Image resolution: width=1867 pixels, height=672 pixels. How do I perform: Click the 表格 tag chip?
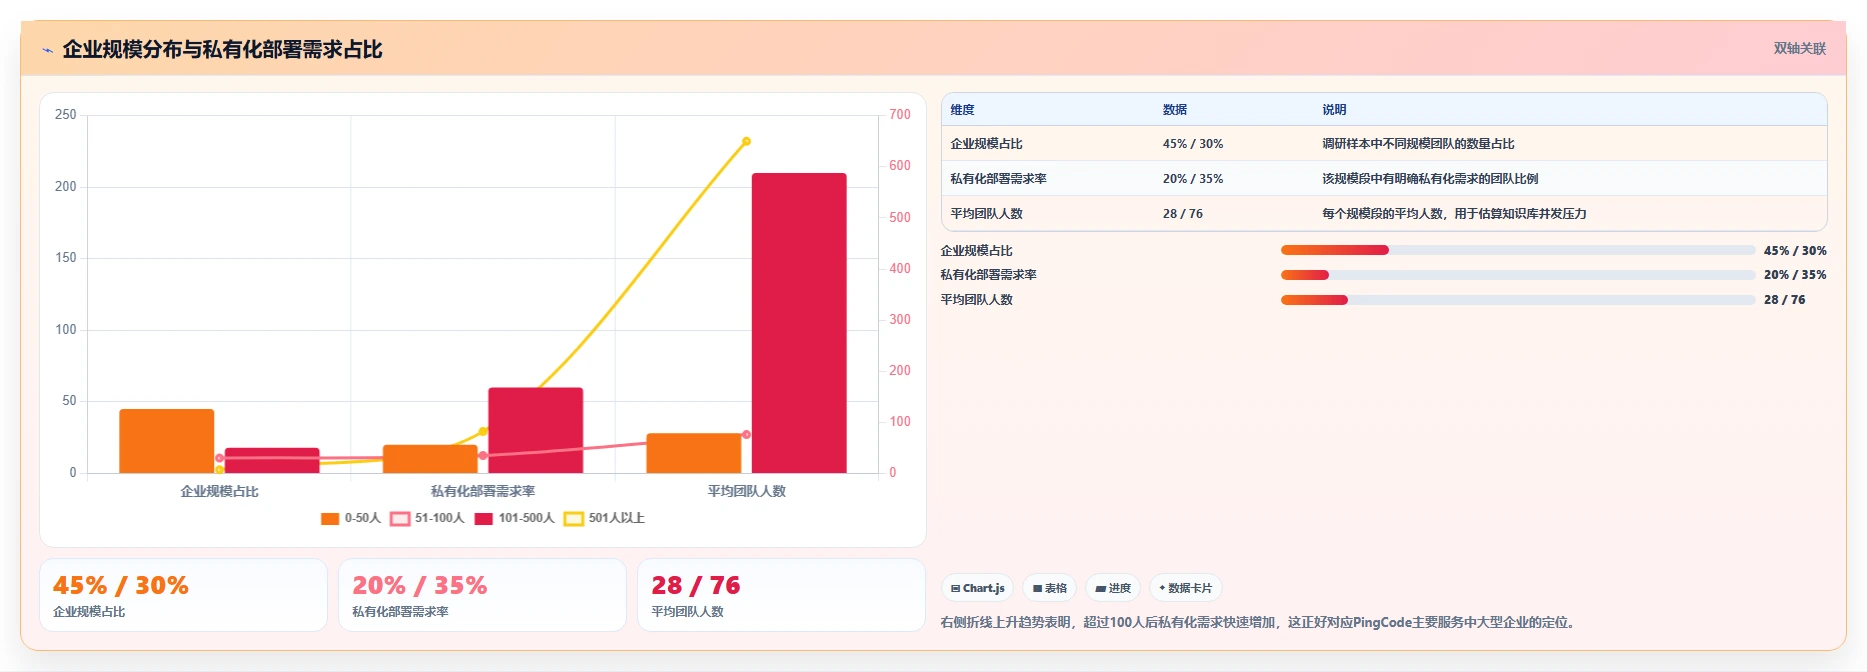coord(1049,588)
